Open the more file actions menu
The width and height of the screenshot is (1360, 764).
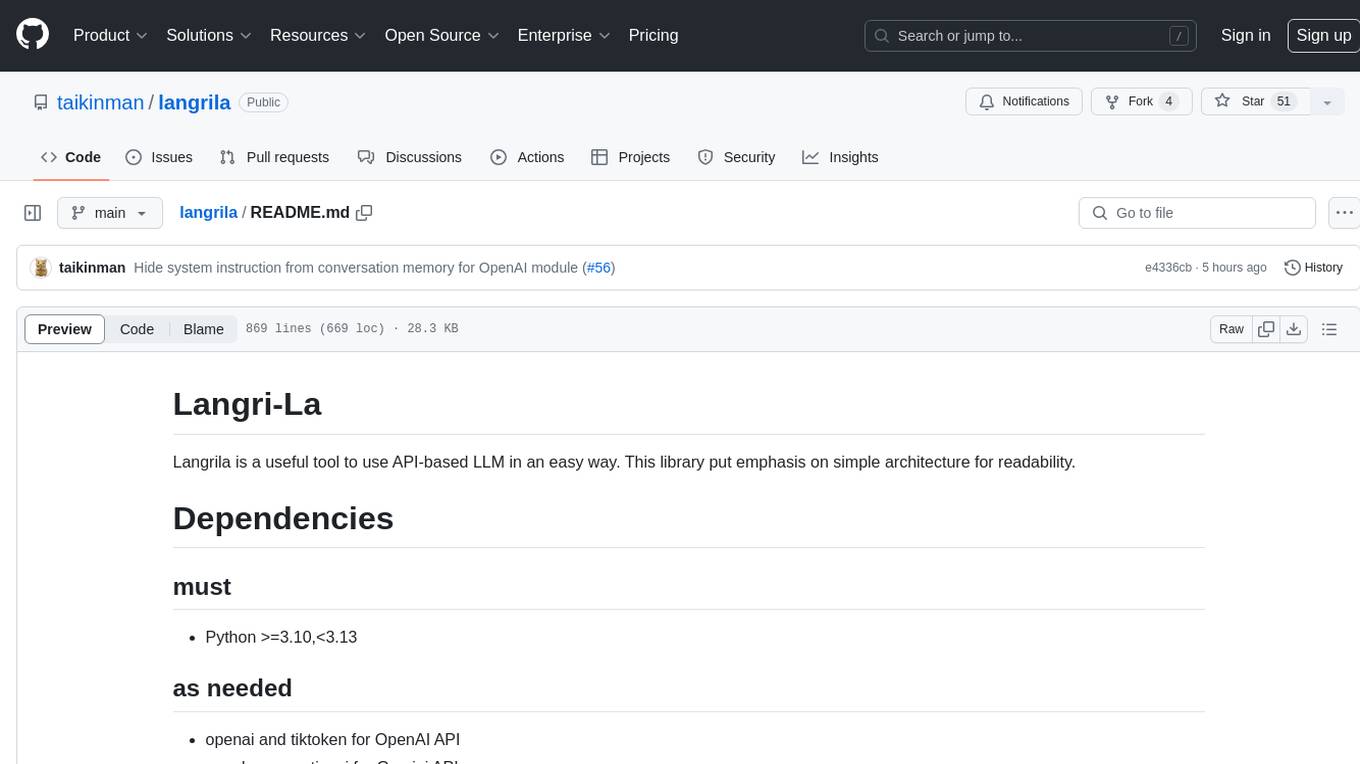click(x=1345, y=213)
